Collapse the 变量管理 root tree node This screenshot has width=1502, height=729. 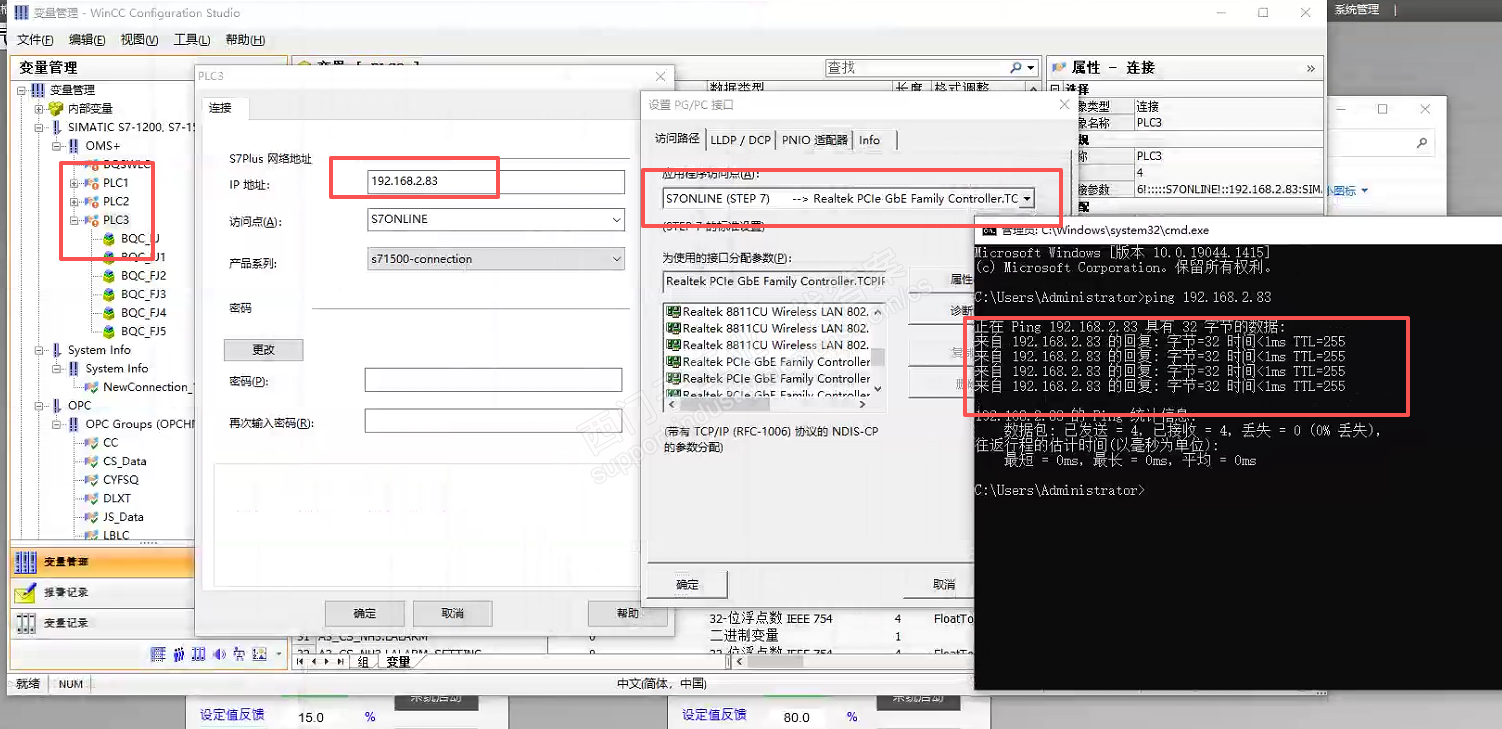(22, 90)
